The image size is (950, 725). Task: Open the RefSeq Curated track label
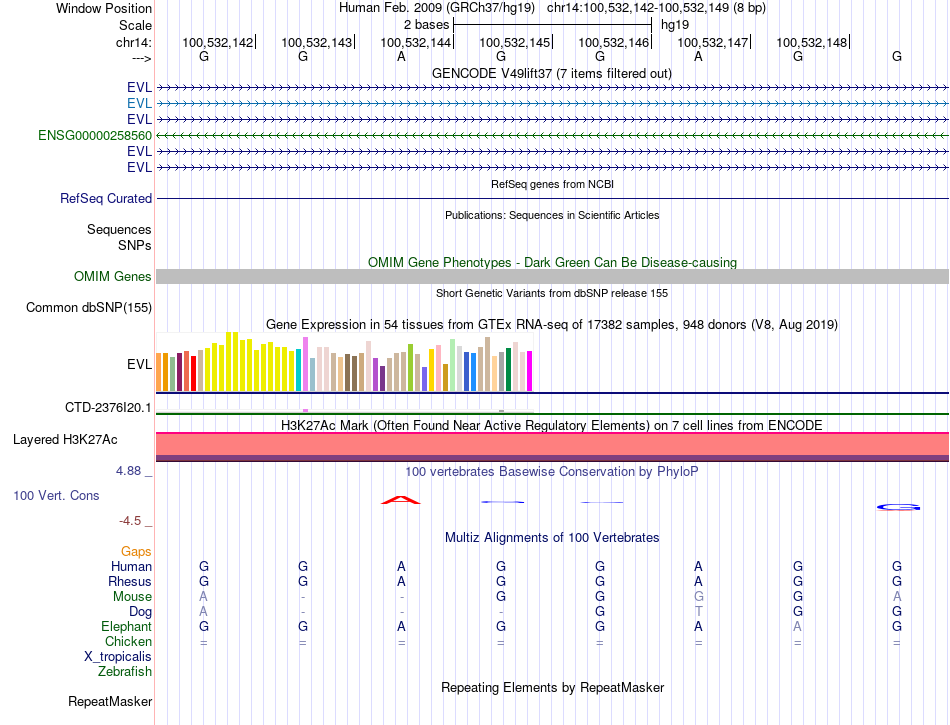click(x=106, y=199)
